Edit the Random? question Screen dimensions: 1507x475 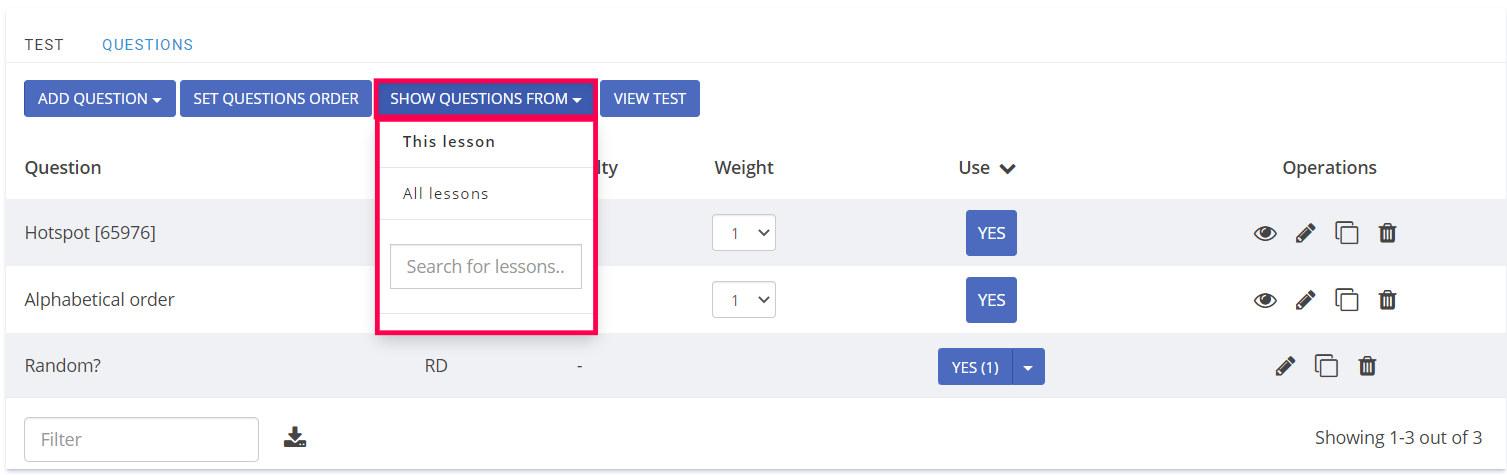pos(1285,366)
